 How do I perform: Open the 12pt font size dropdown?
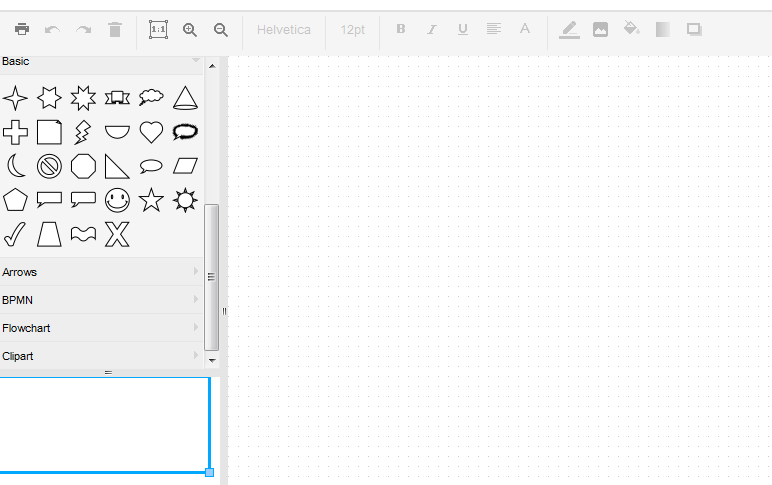[x=353, y=30]
